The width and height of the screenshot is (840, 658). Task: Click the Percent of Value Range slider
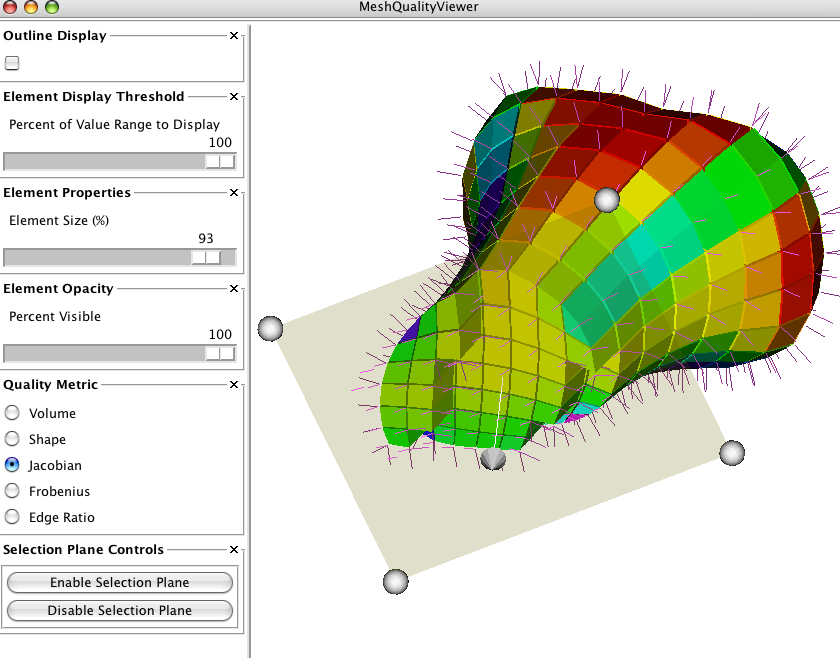(220, 162)
